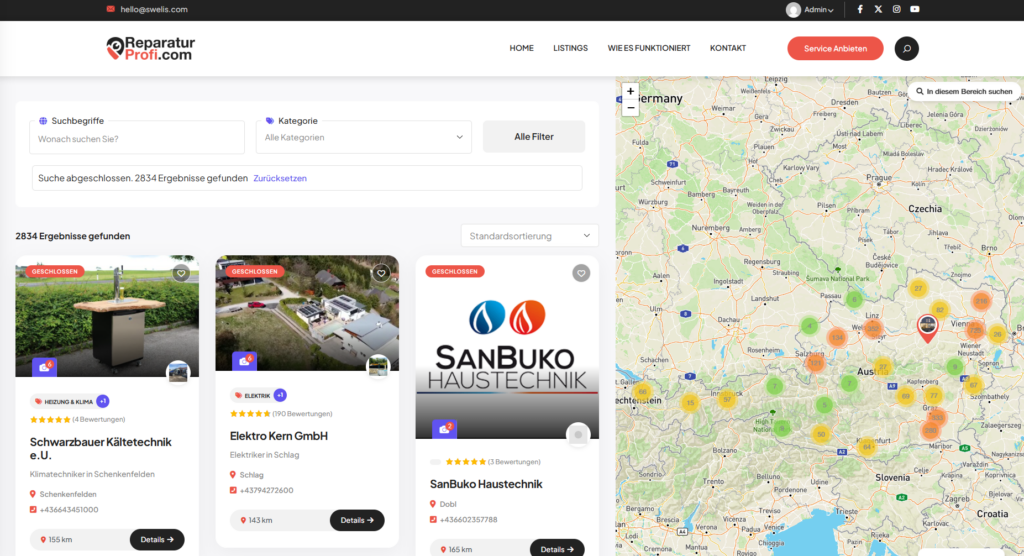Expand the Admin user menu
The height and width of the screenshot is (556, 1024).
click(811, 9)
